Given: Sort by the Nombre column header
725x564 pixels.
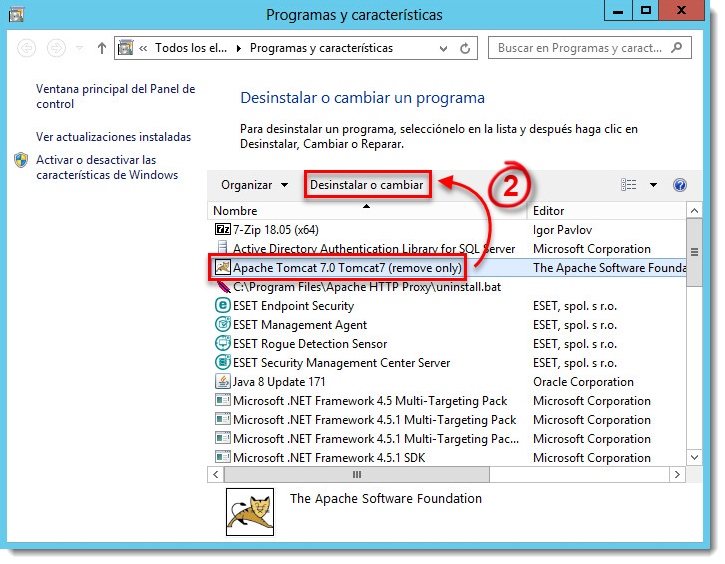Looking at the screenshot, I should point(367,211).
